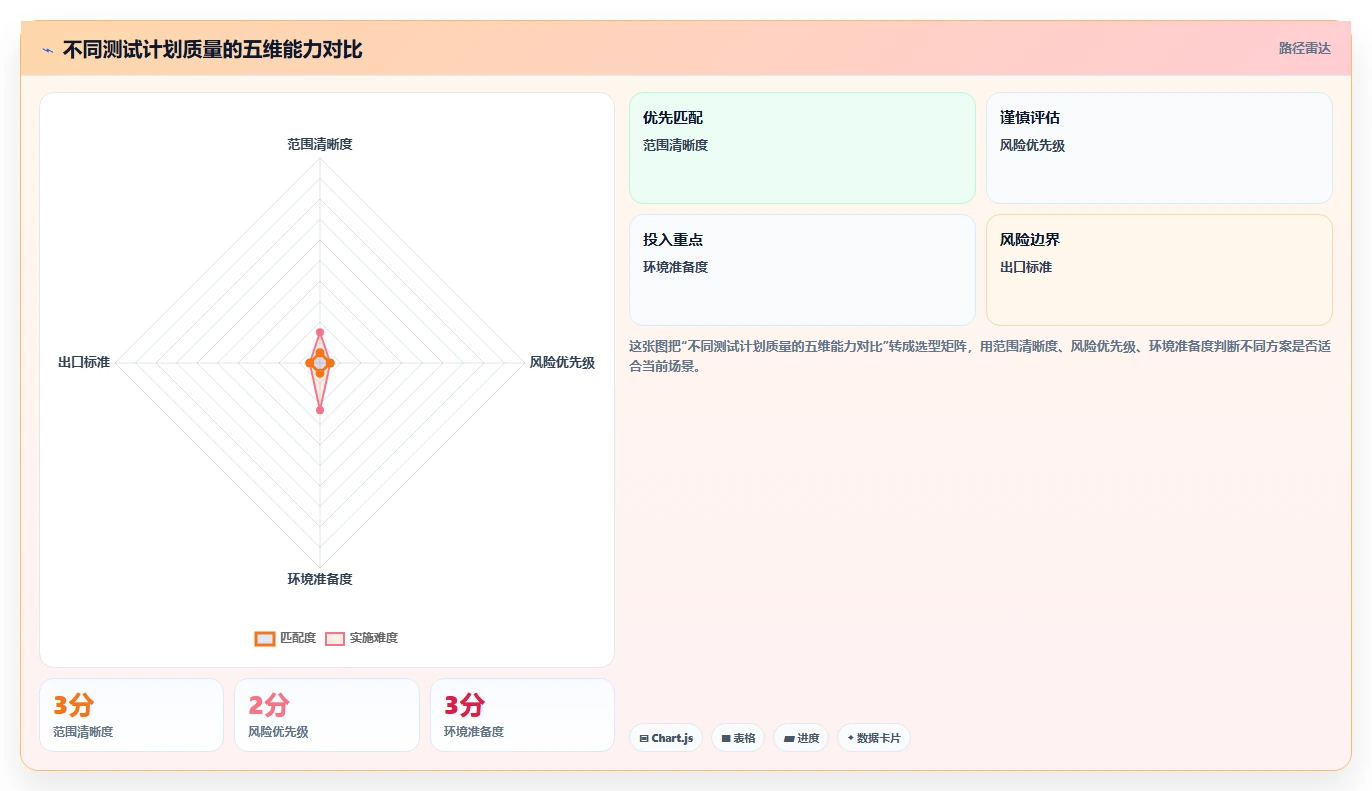Click the bottom pink 实施难度 radar point

(320, 410)
